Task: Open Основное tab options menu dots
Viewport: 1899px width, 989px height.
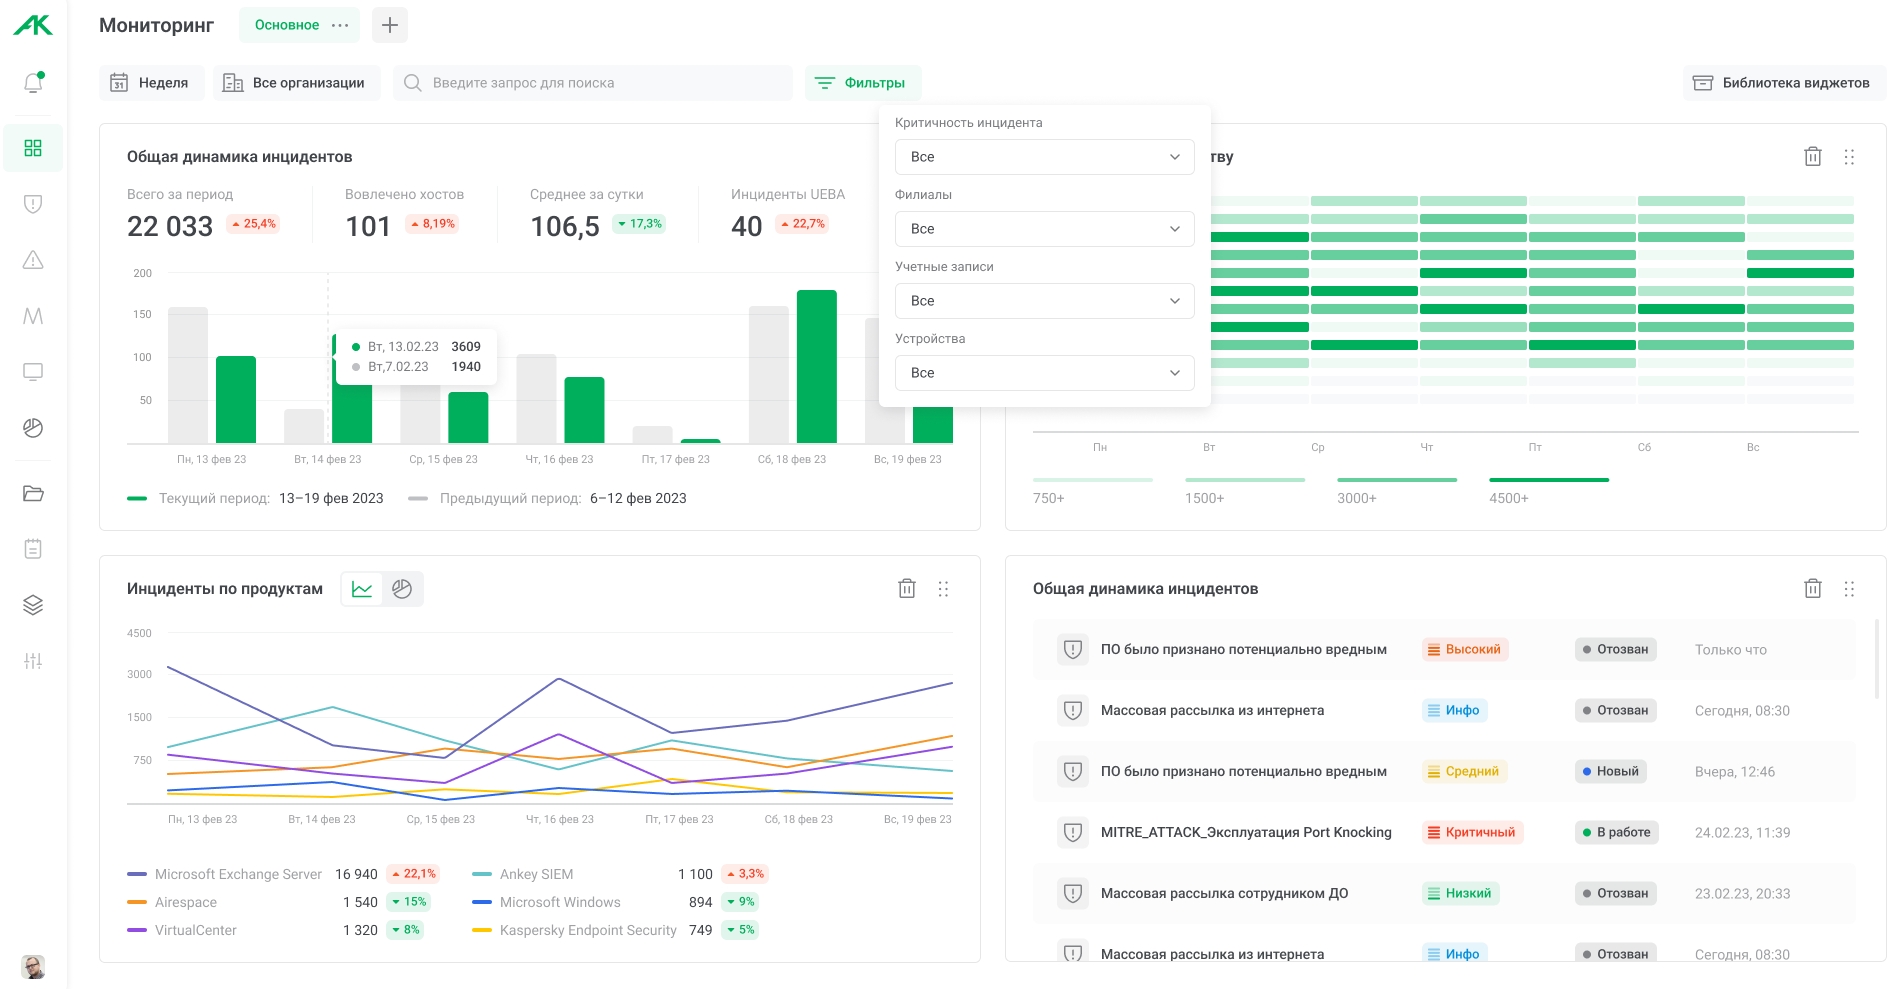Action: [x=340, y=25]
